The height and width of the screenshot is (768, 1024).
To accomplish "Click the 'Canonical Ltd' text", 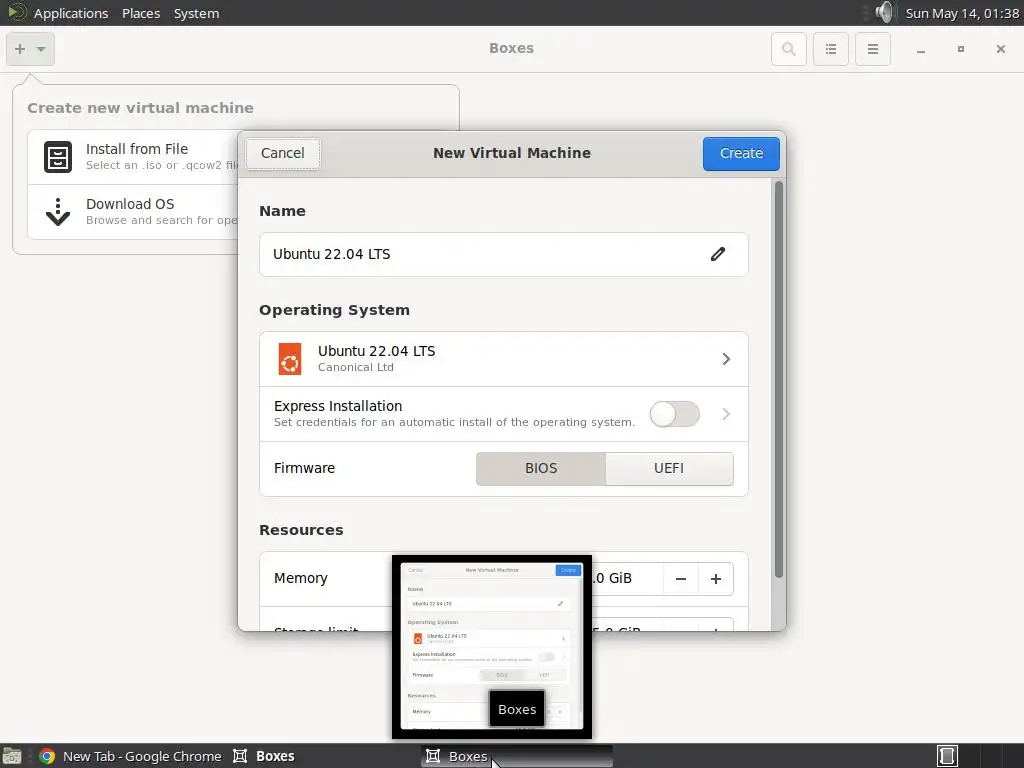I will tap(356, 367).
